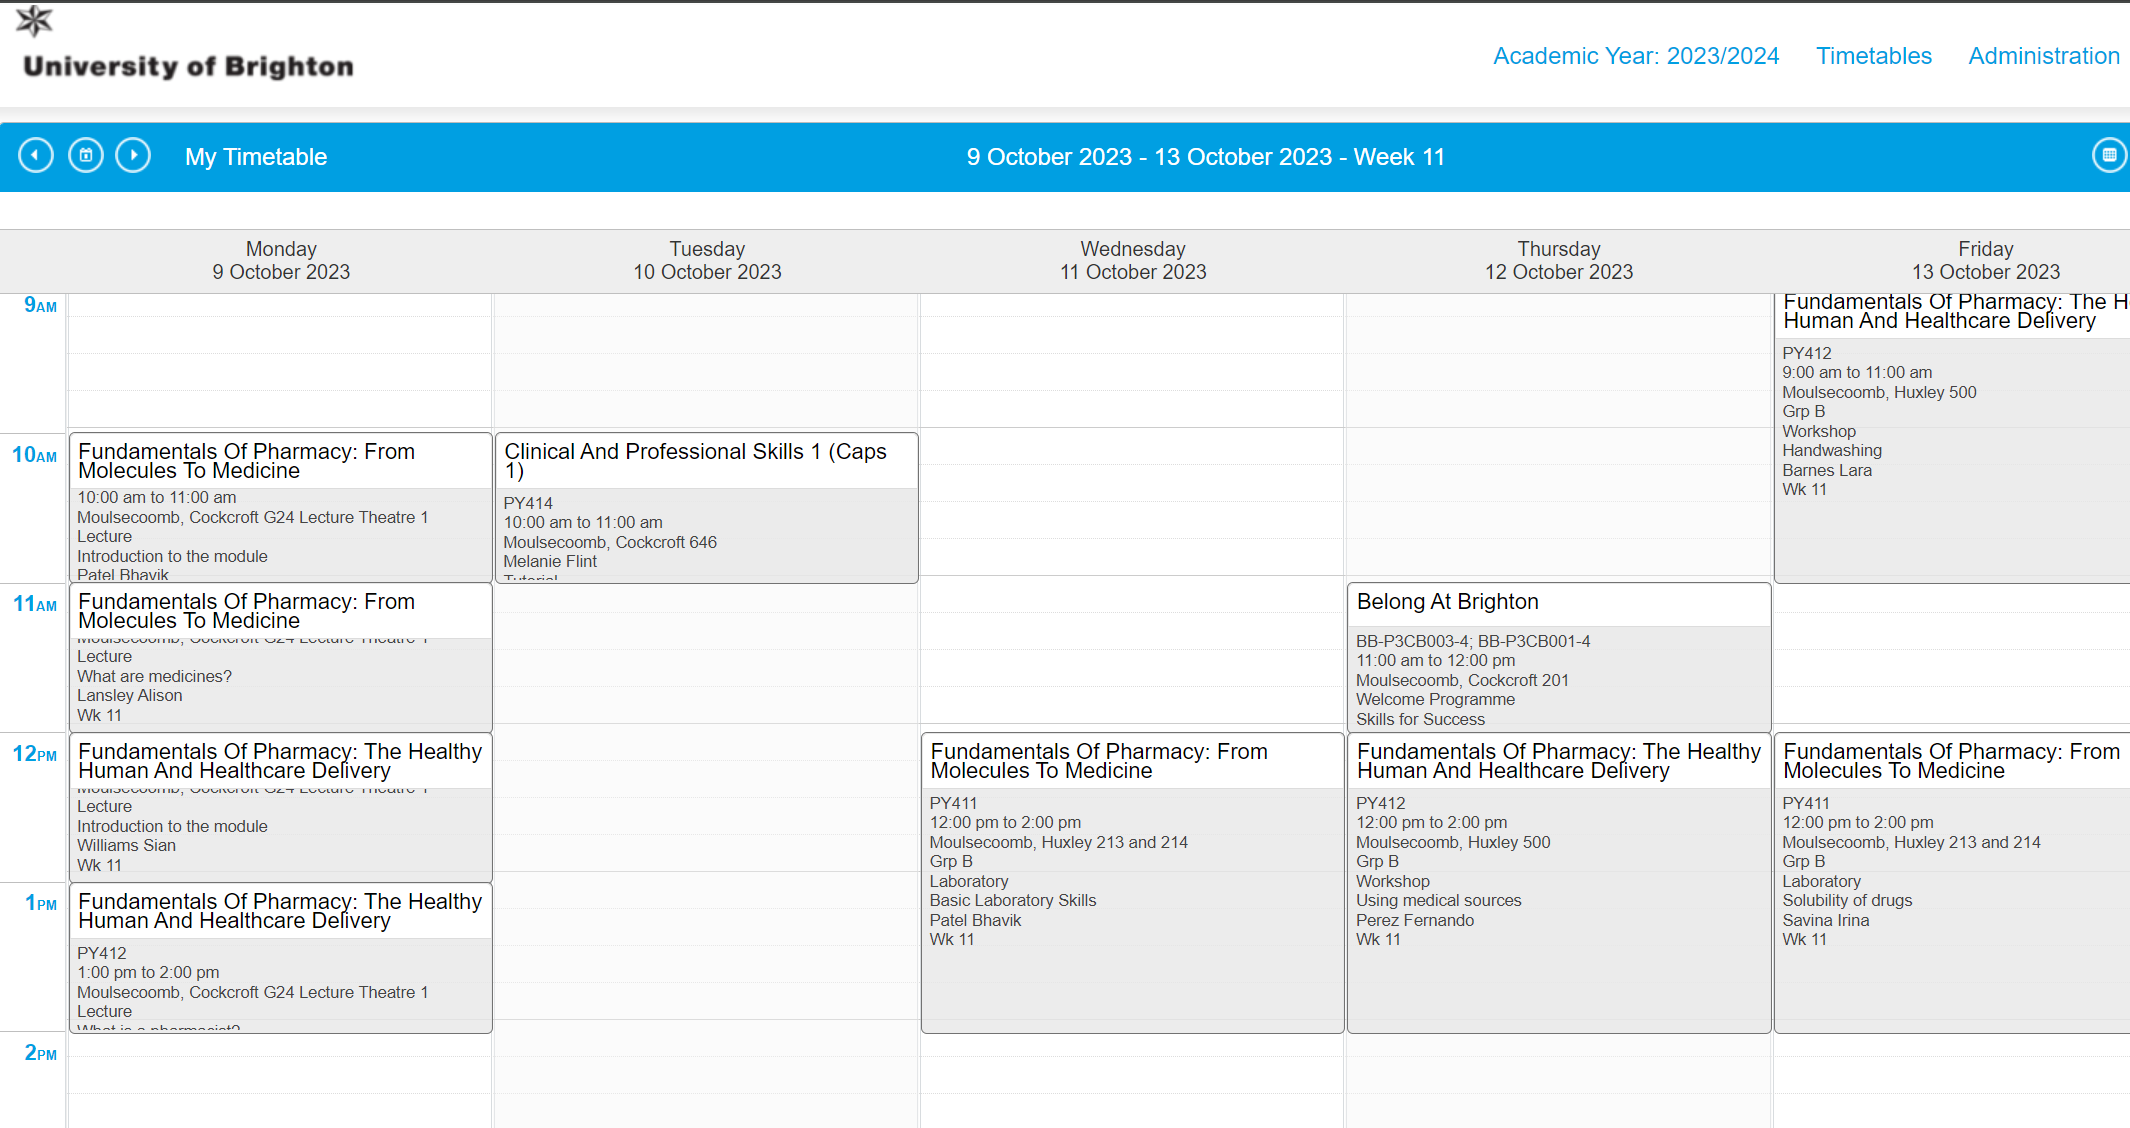Open the Timetables menu
This screenshot has width=2130, height=1128.
(1874, 56)
